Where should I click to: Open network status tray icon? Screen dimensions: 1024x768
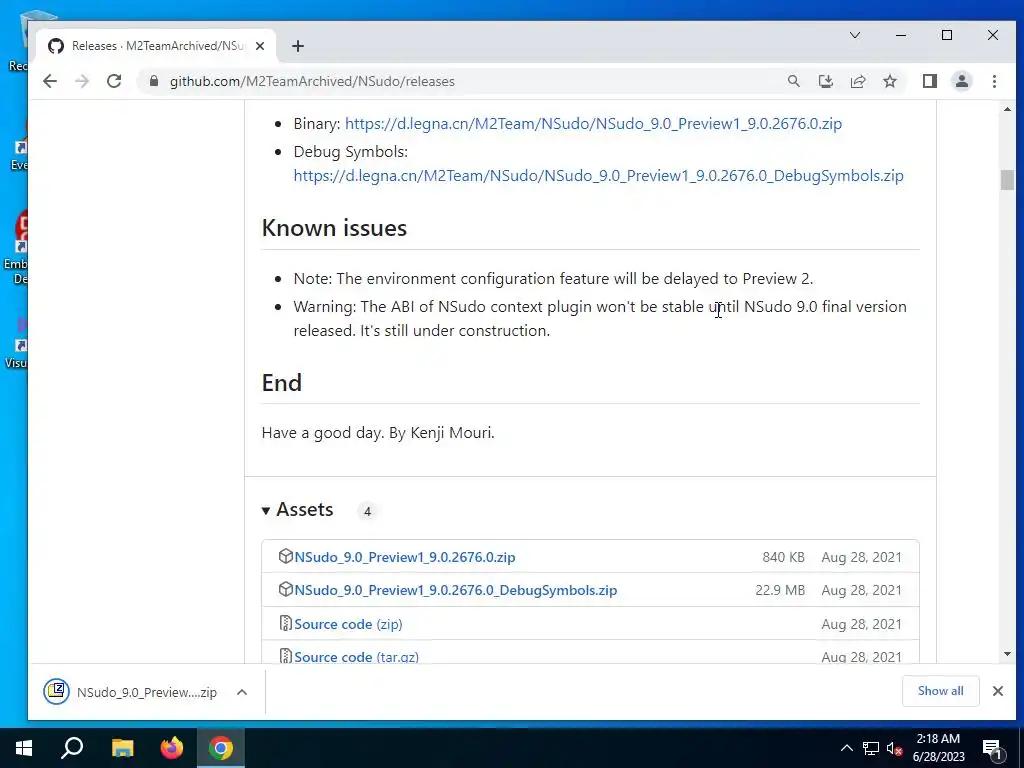(871, 748)
